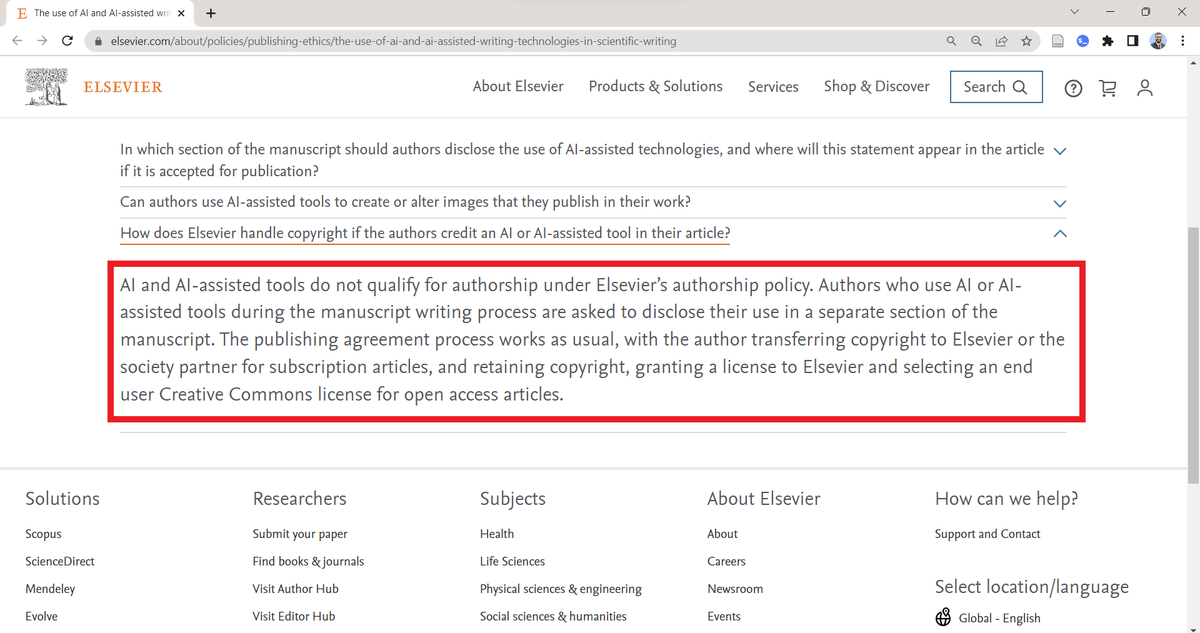The image size is (1200, 633).
Task: Close the current Elsevier tab
Action: pos(181,13)
